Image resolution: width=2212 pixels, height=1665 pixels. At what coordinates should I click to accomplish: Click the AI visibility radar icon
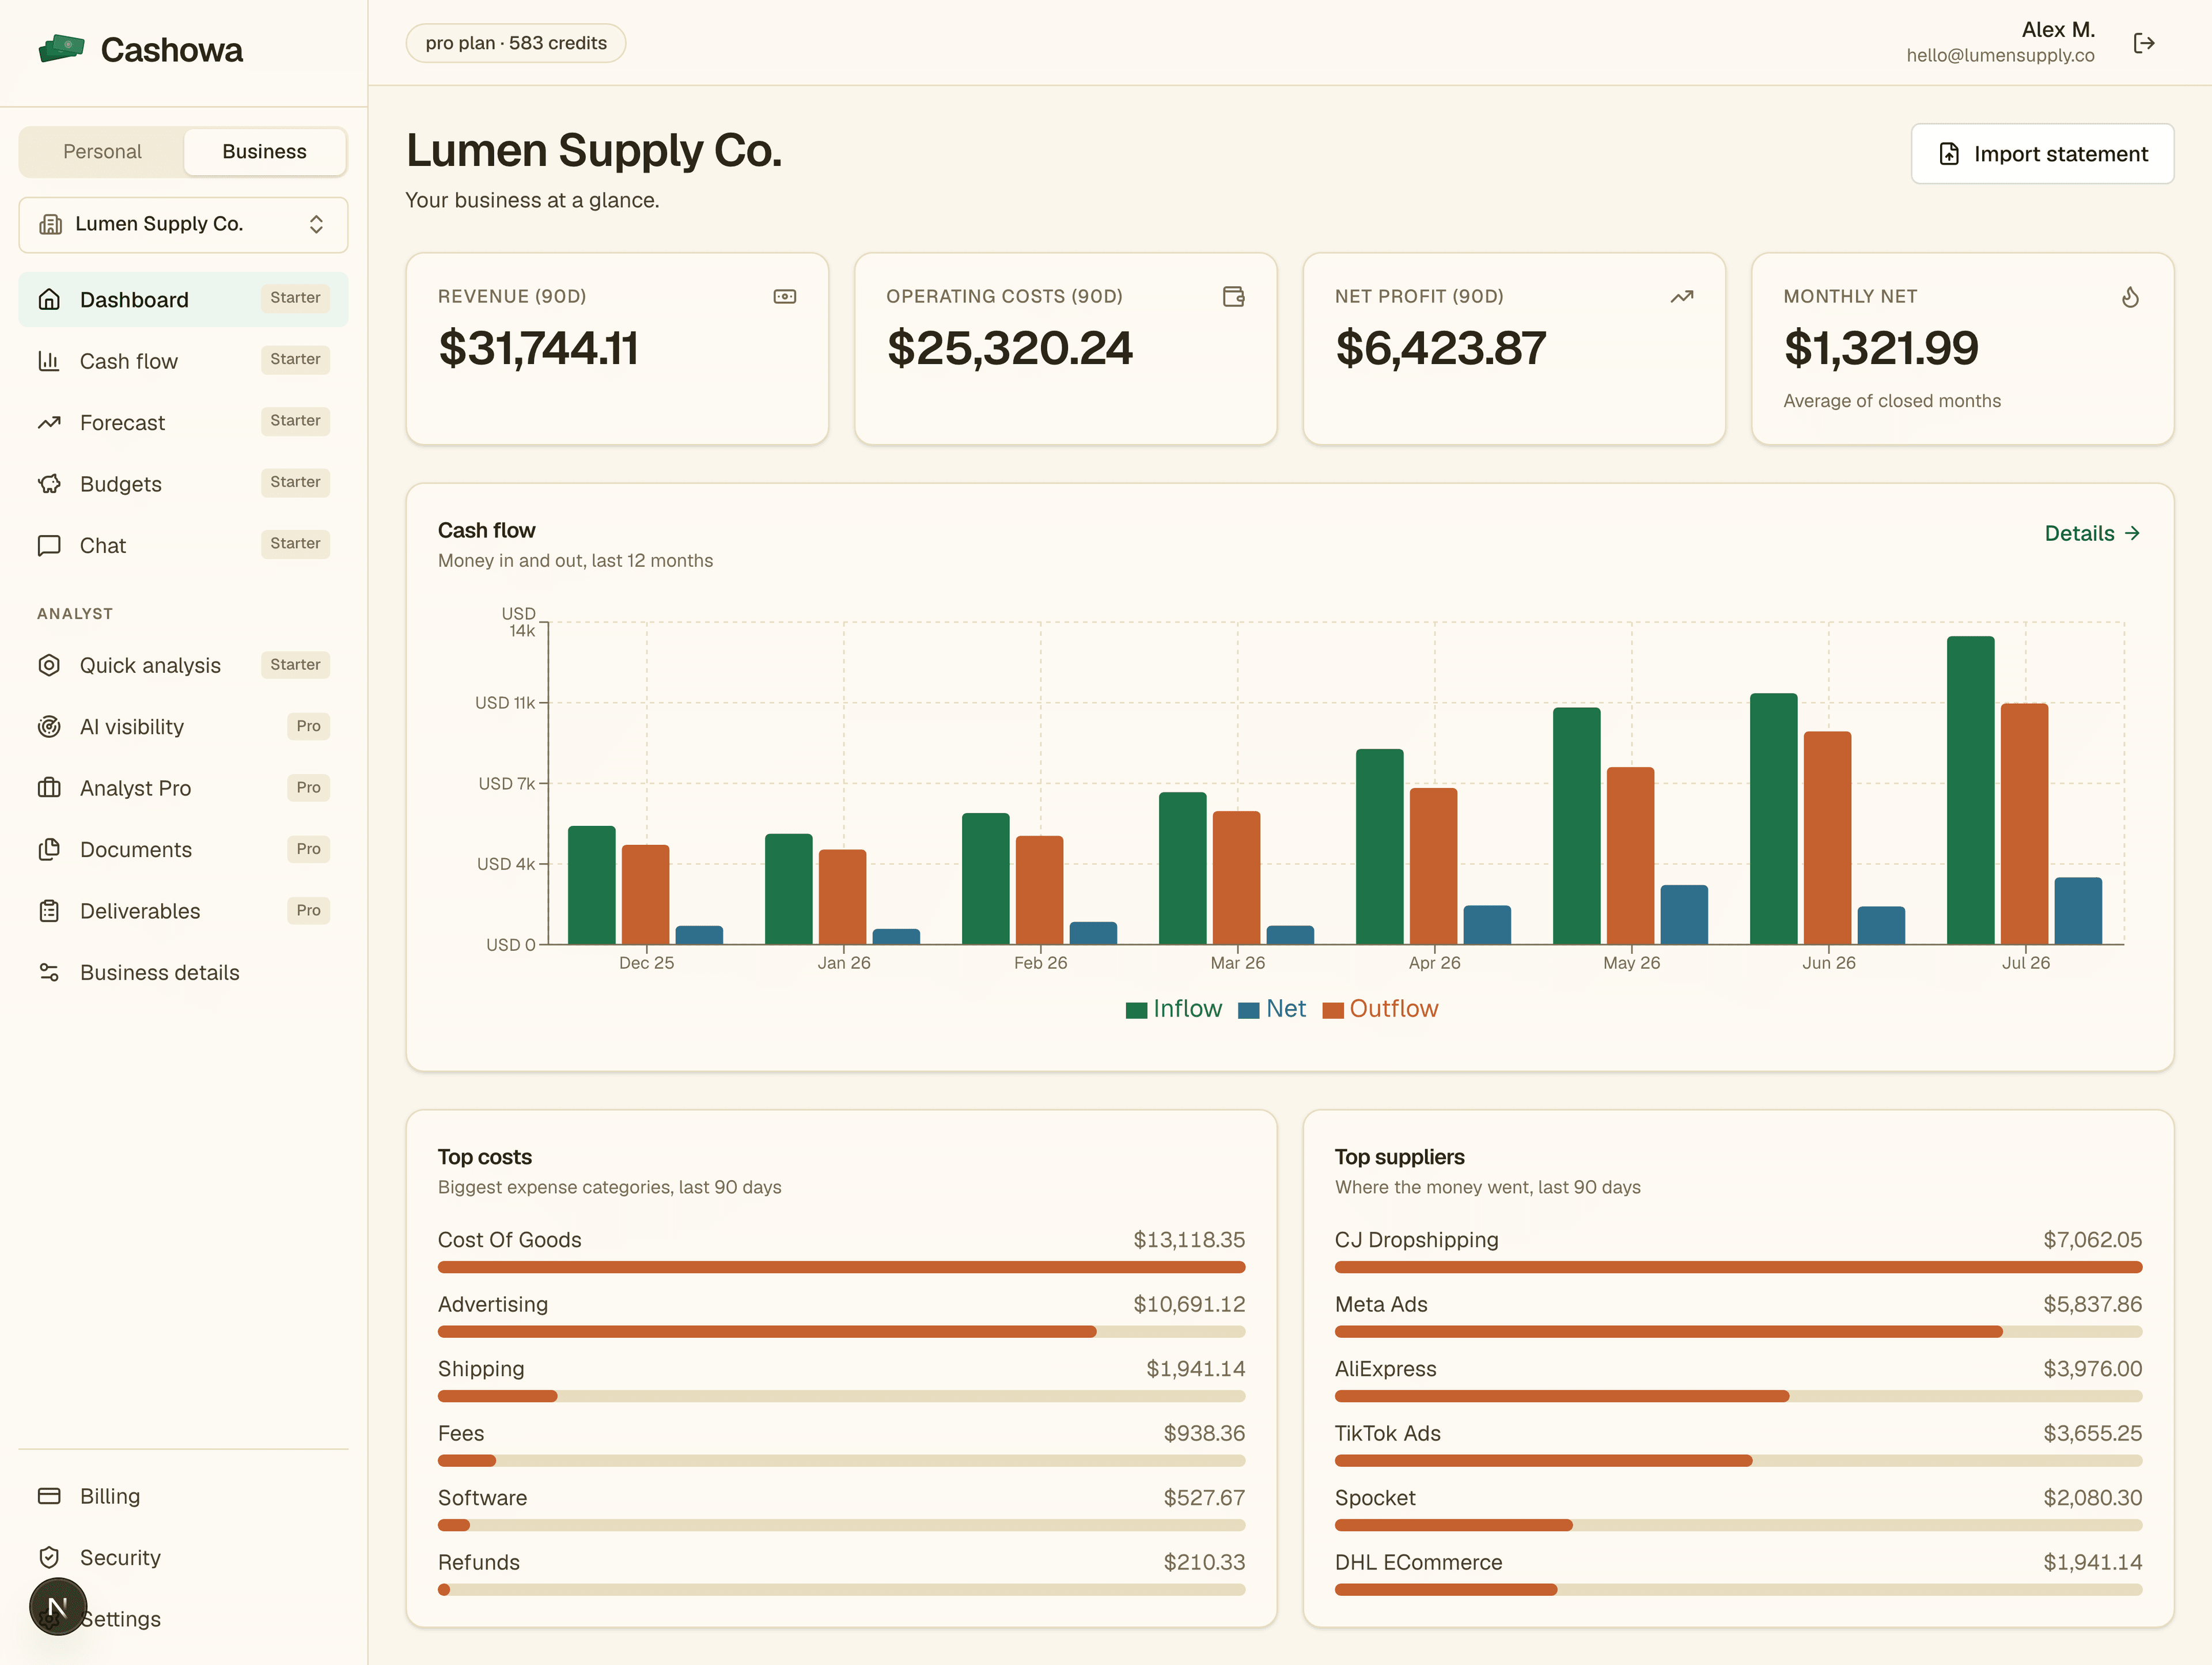pyautogui.click(x=49, y=727)
